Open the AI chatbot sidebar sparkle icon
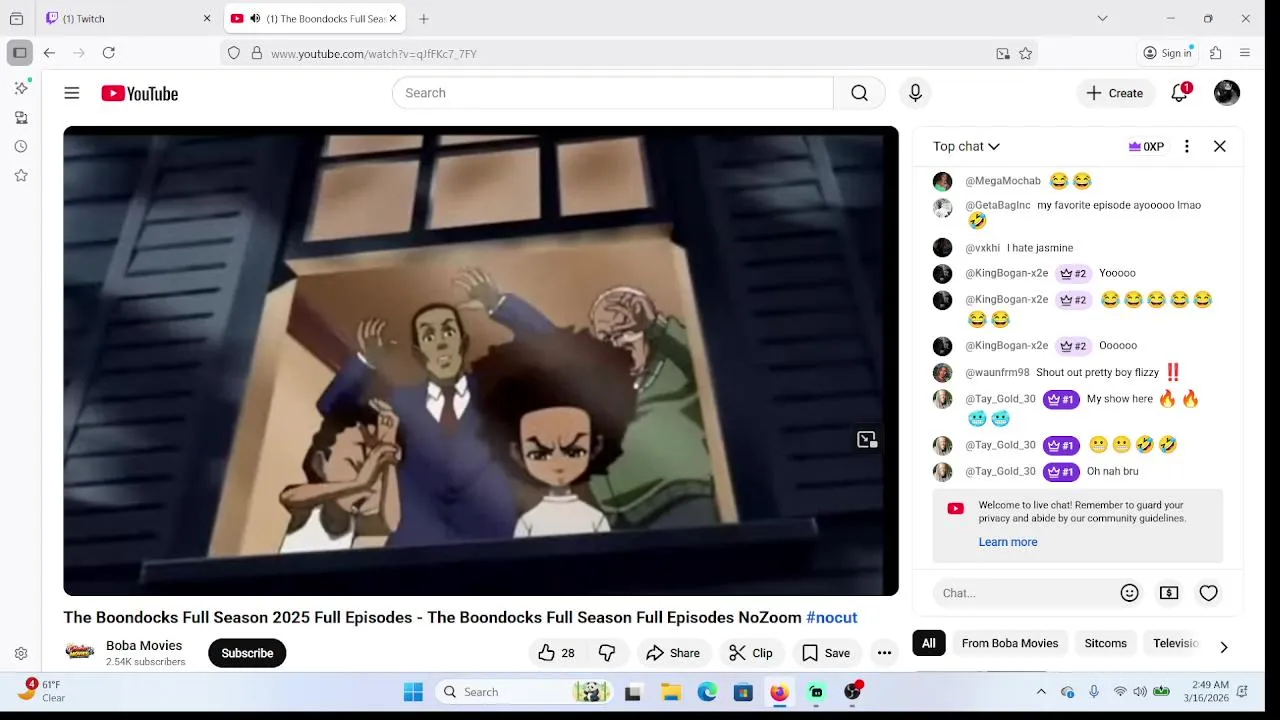Viewport: 1280px width, 720px height. coord(21,89)
